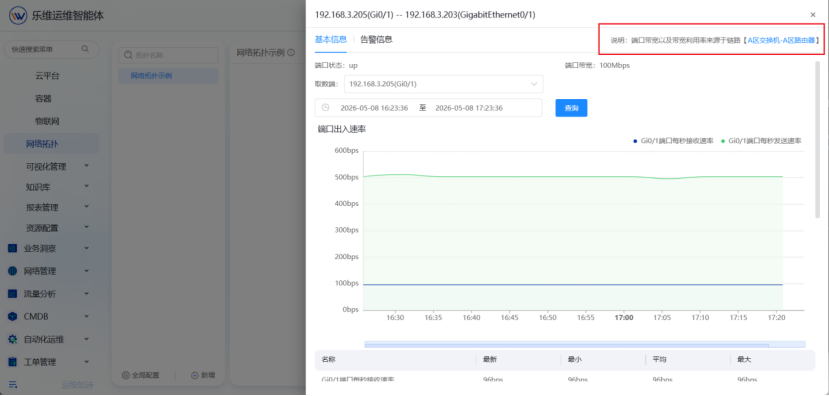Click the detail panel vertical scrollbar
The height and width of the screenshot is (396, 829).
[x=817, y=140]
